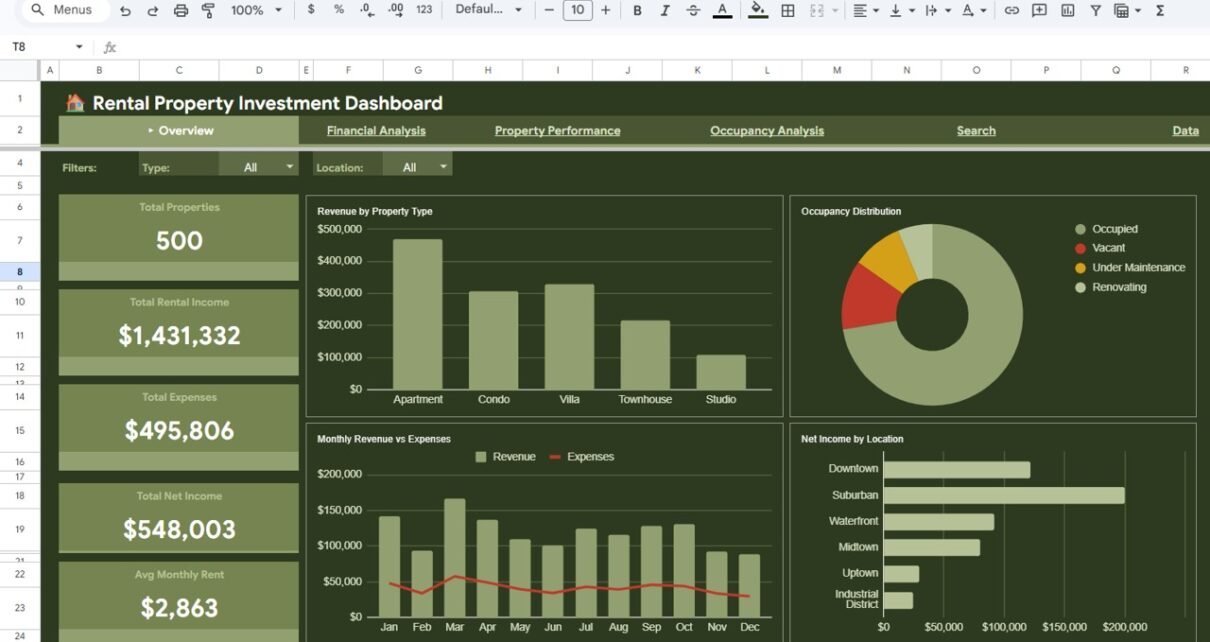Open the Occupancy Analysis tab
The image size is (1210, 642).
[x=767, y=131]
